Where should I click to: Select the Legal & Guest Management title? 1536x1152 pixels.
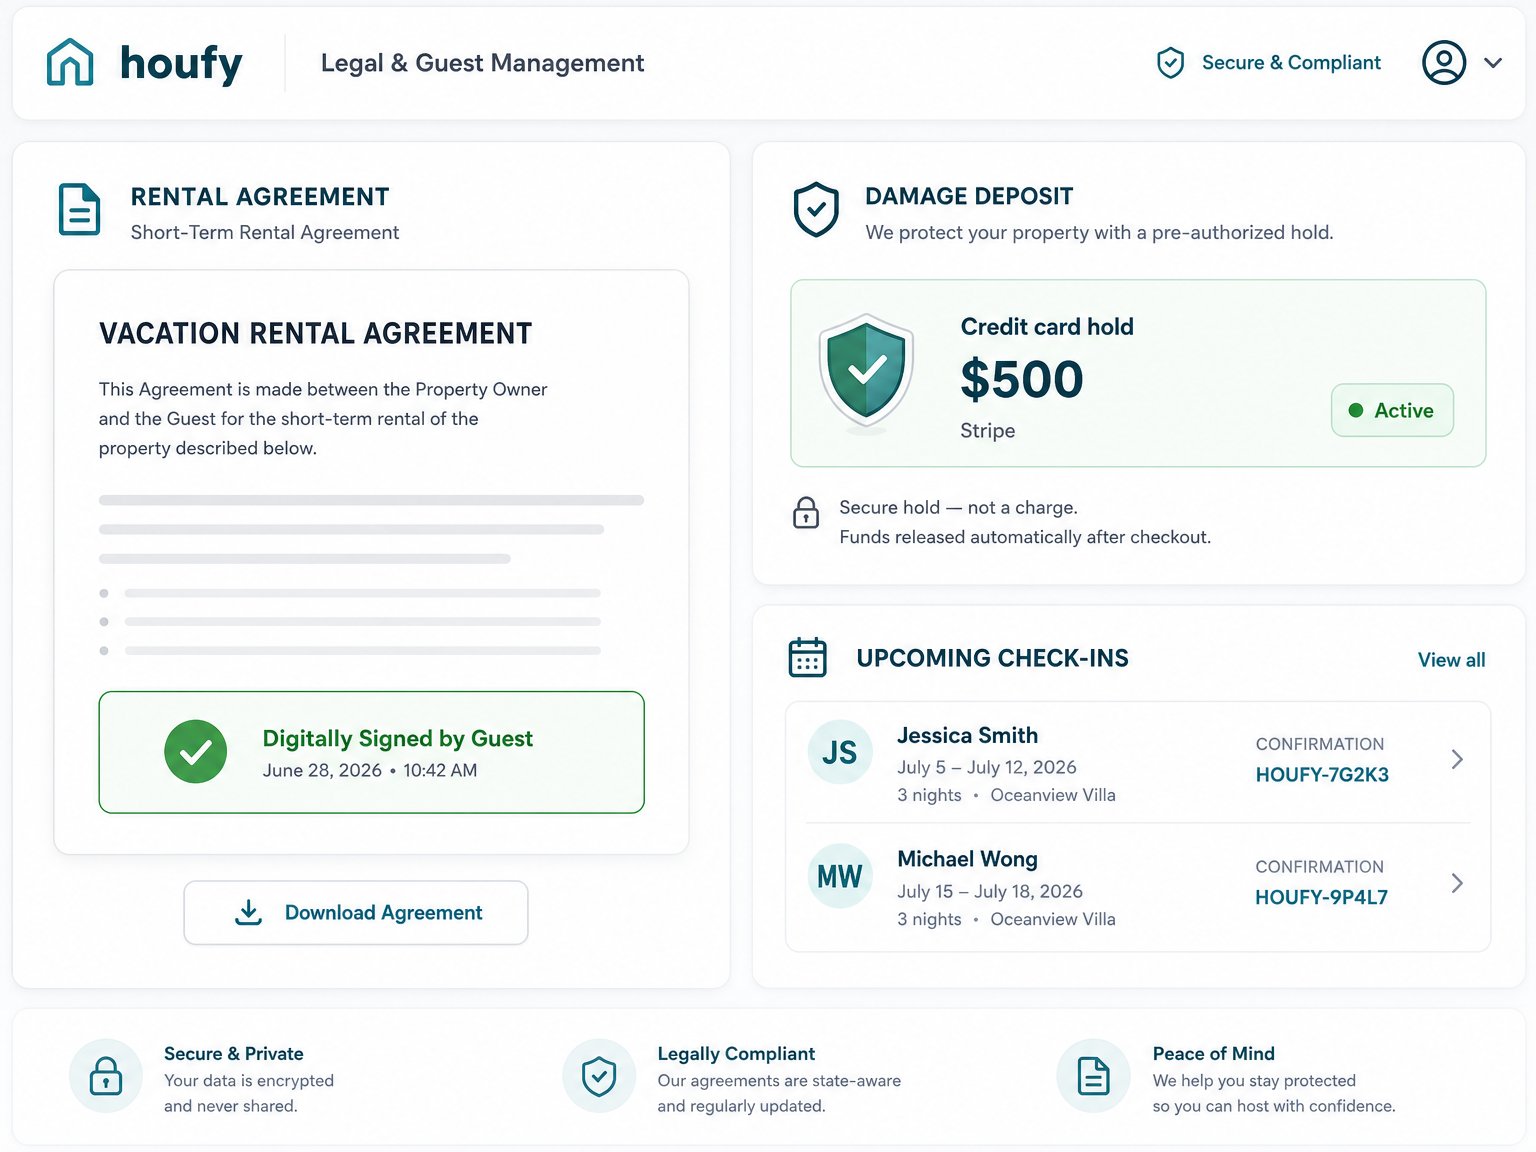point(482,63)
